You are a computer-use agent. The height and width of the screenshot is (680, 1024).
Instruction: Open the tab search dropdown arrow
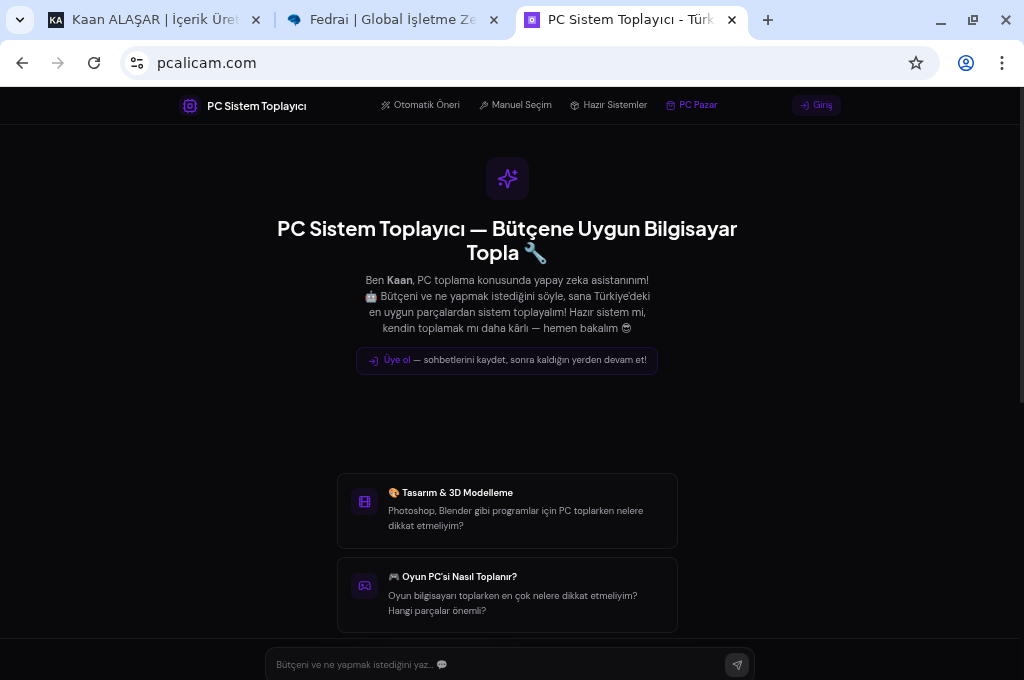[x=18, y=19]
